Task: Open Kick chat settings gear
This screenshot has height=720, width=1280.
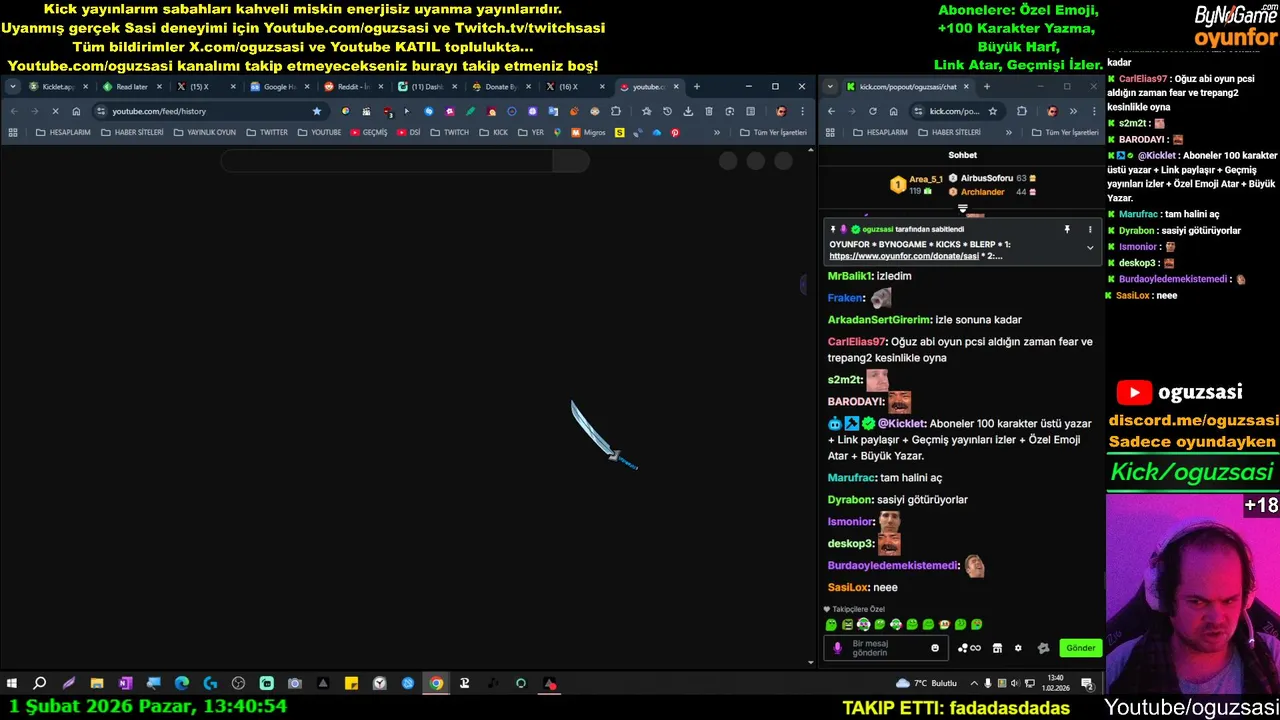Action: [x=1018, y=648]
